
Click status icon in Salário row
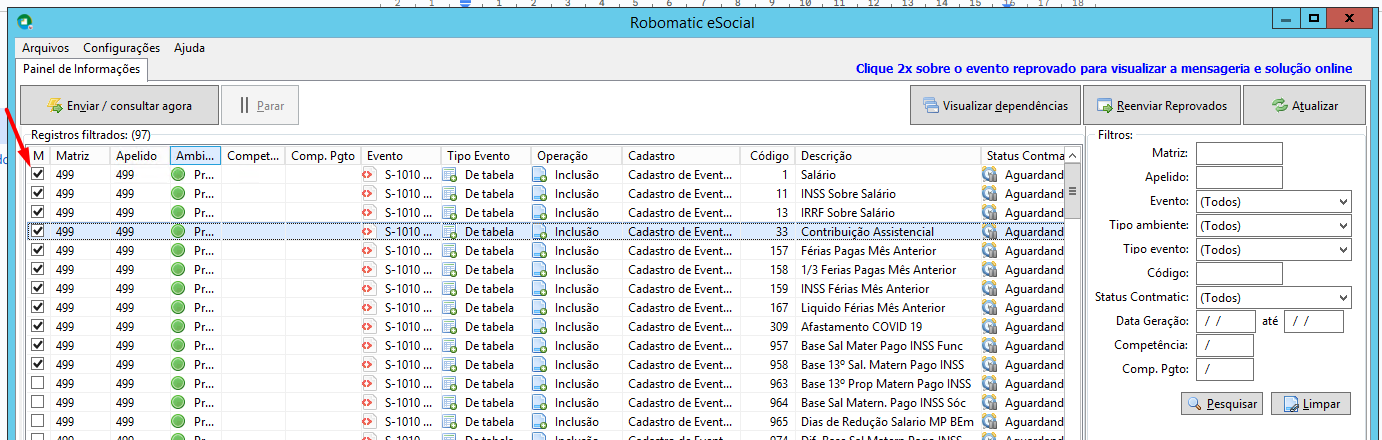click(991, 174)
